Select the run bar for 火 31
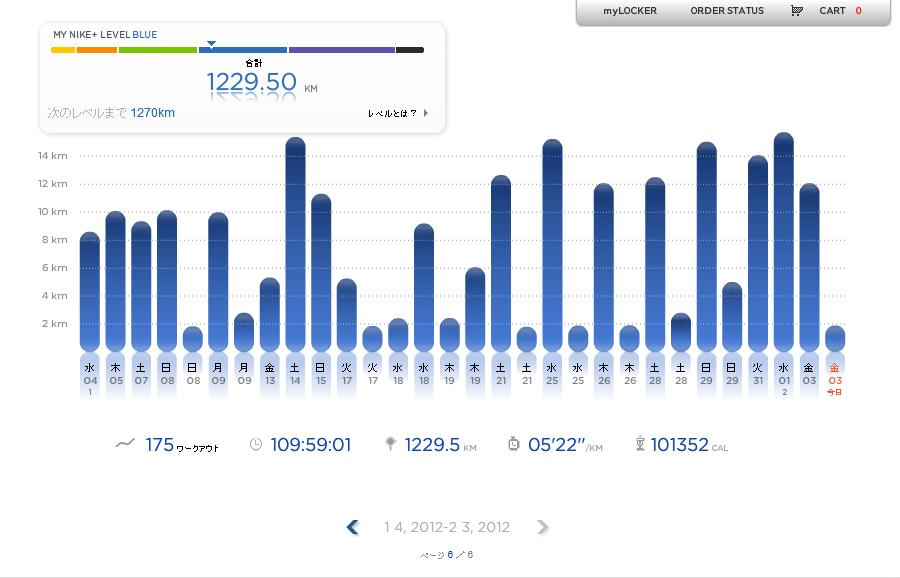This screenshot has height=578, width=900. tap(758, 253)
